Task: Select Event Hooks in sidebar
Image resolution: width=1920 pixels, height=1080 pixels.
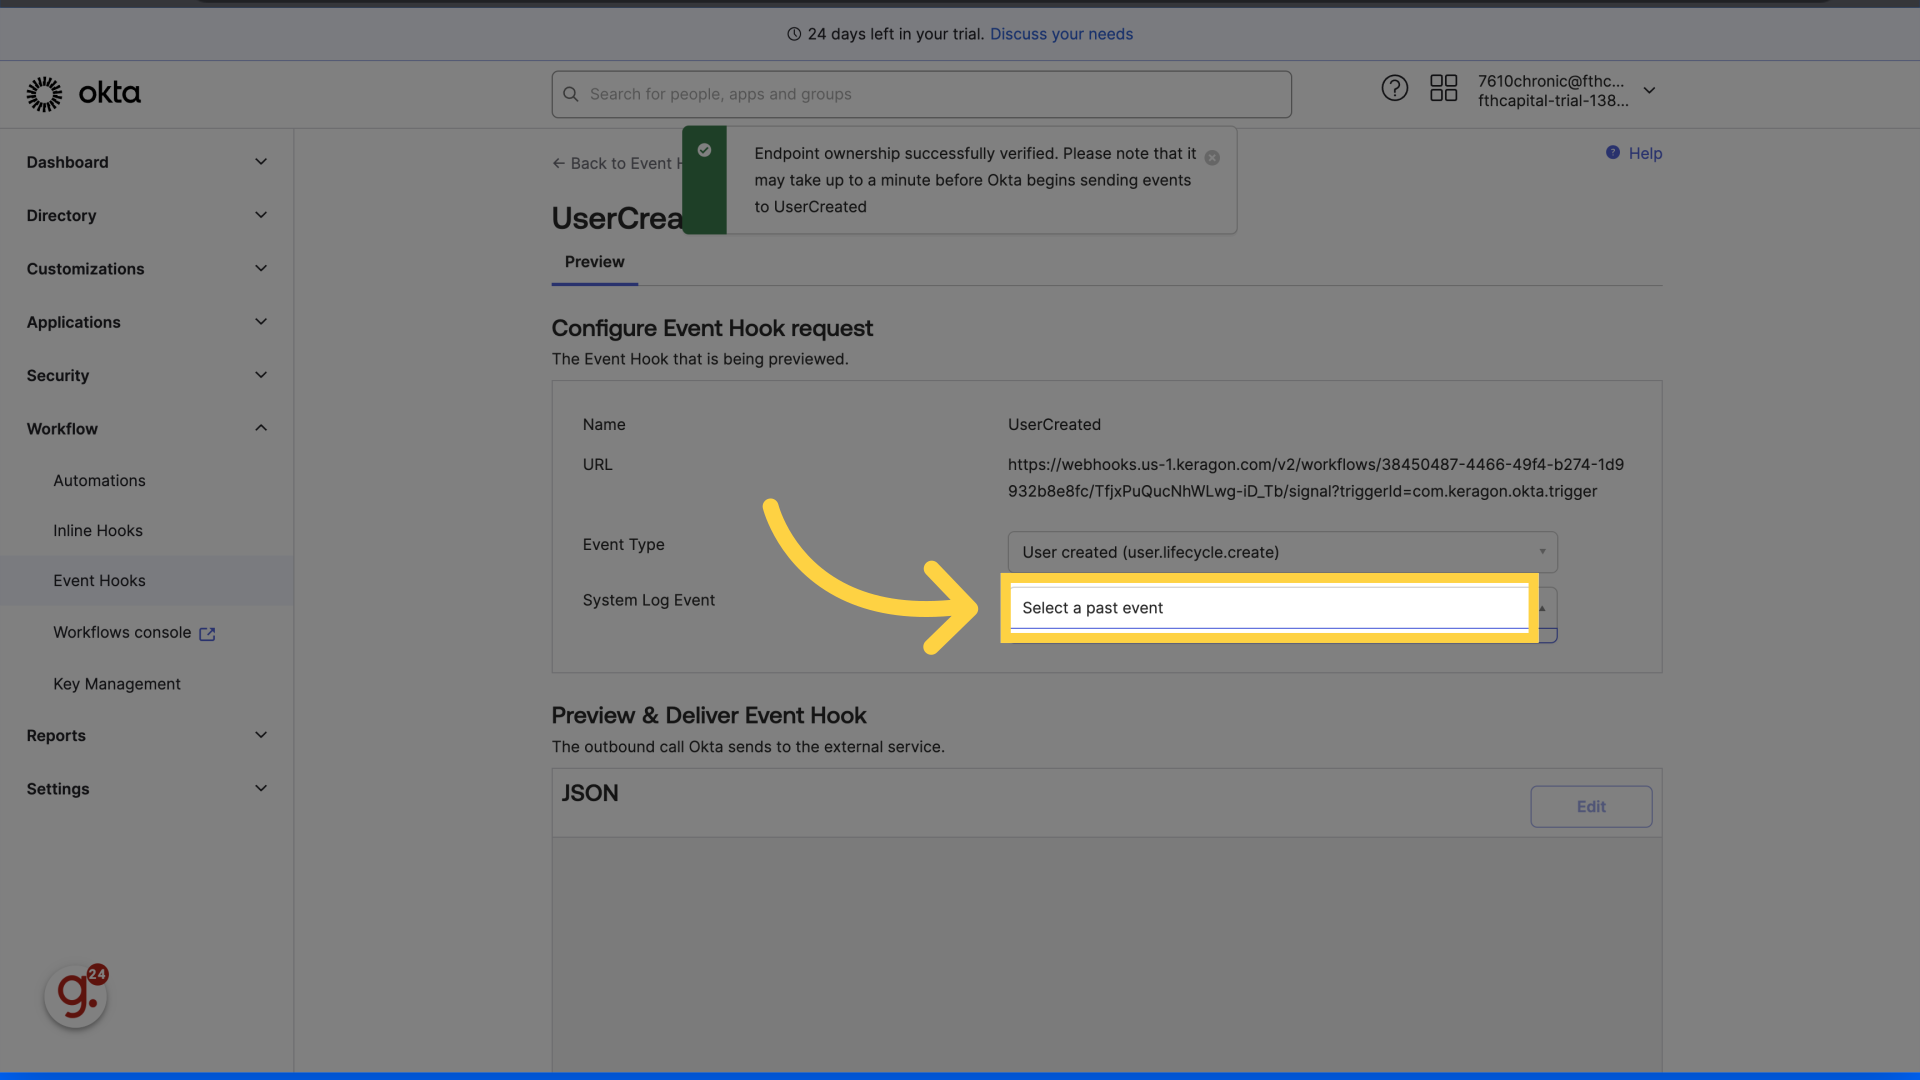Action: [146, 581]
